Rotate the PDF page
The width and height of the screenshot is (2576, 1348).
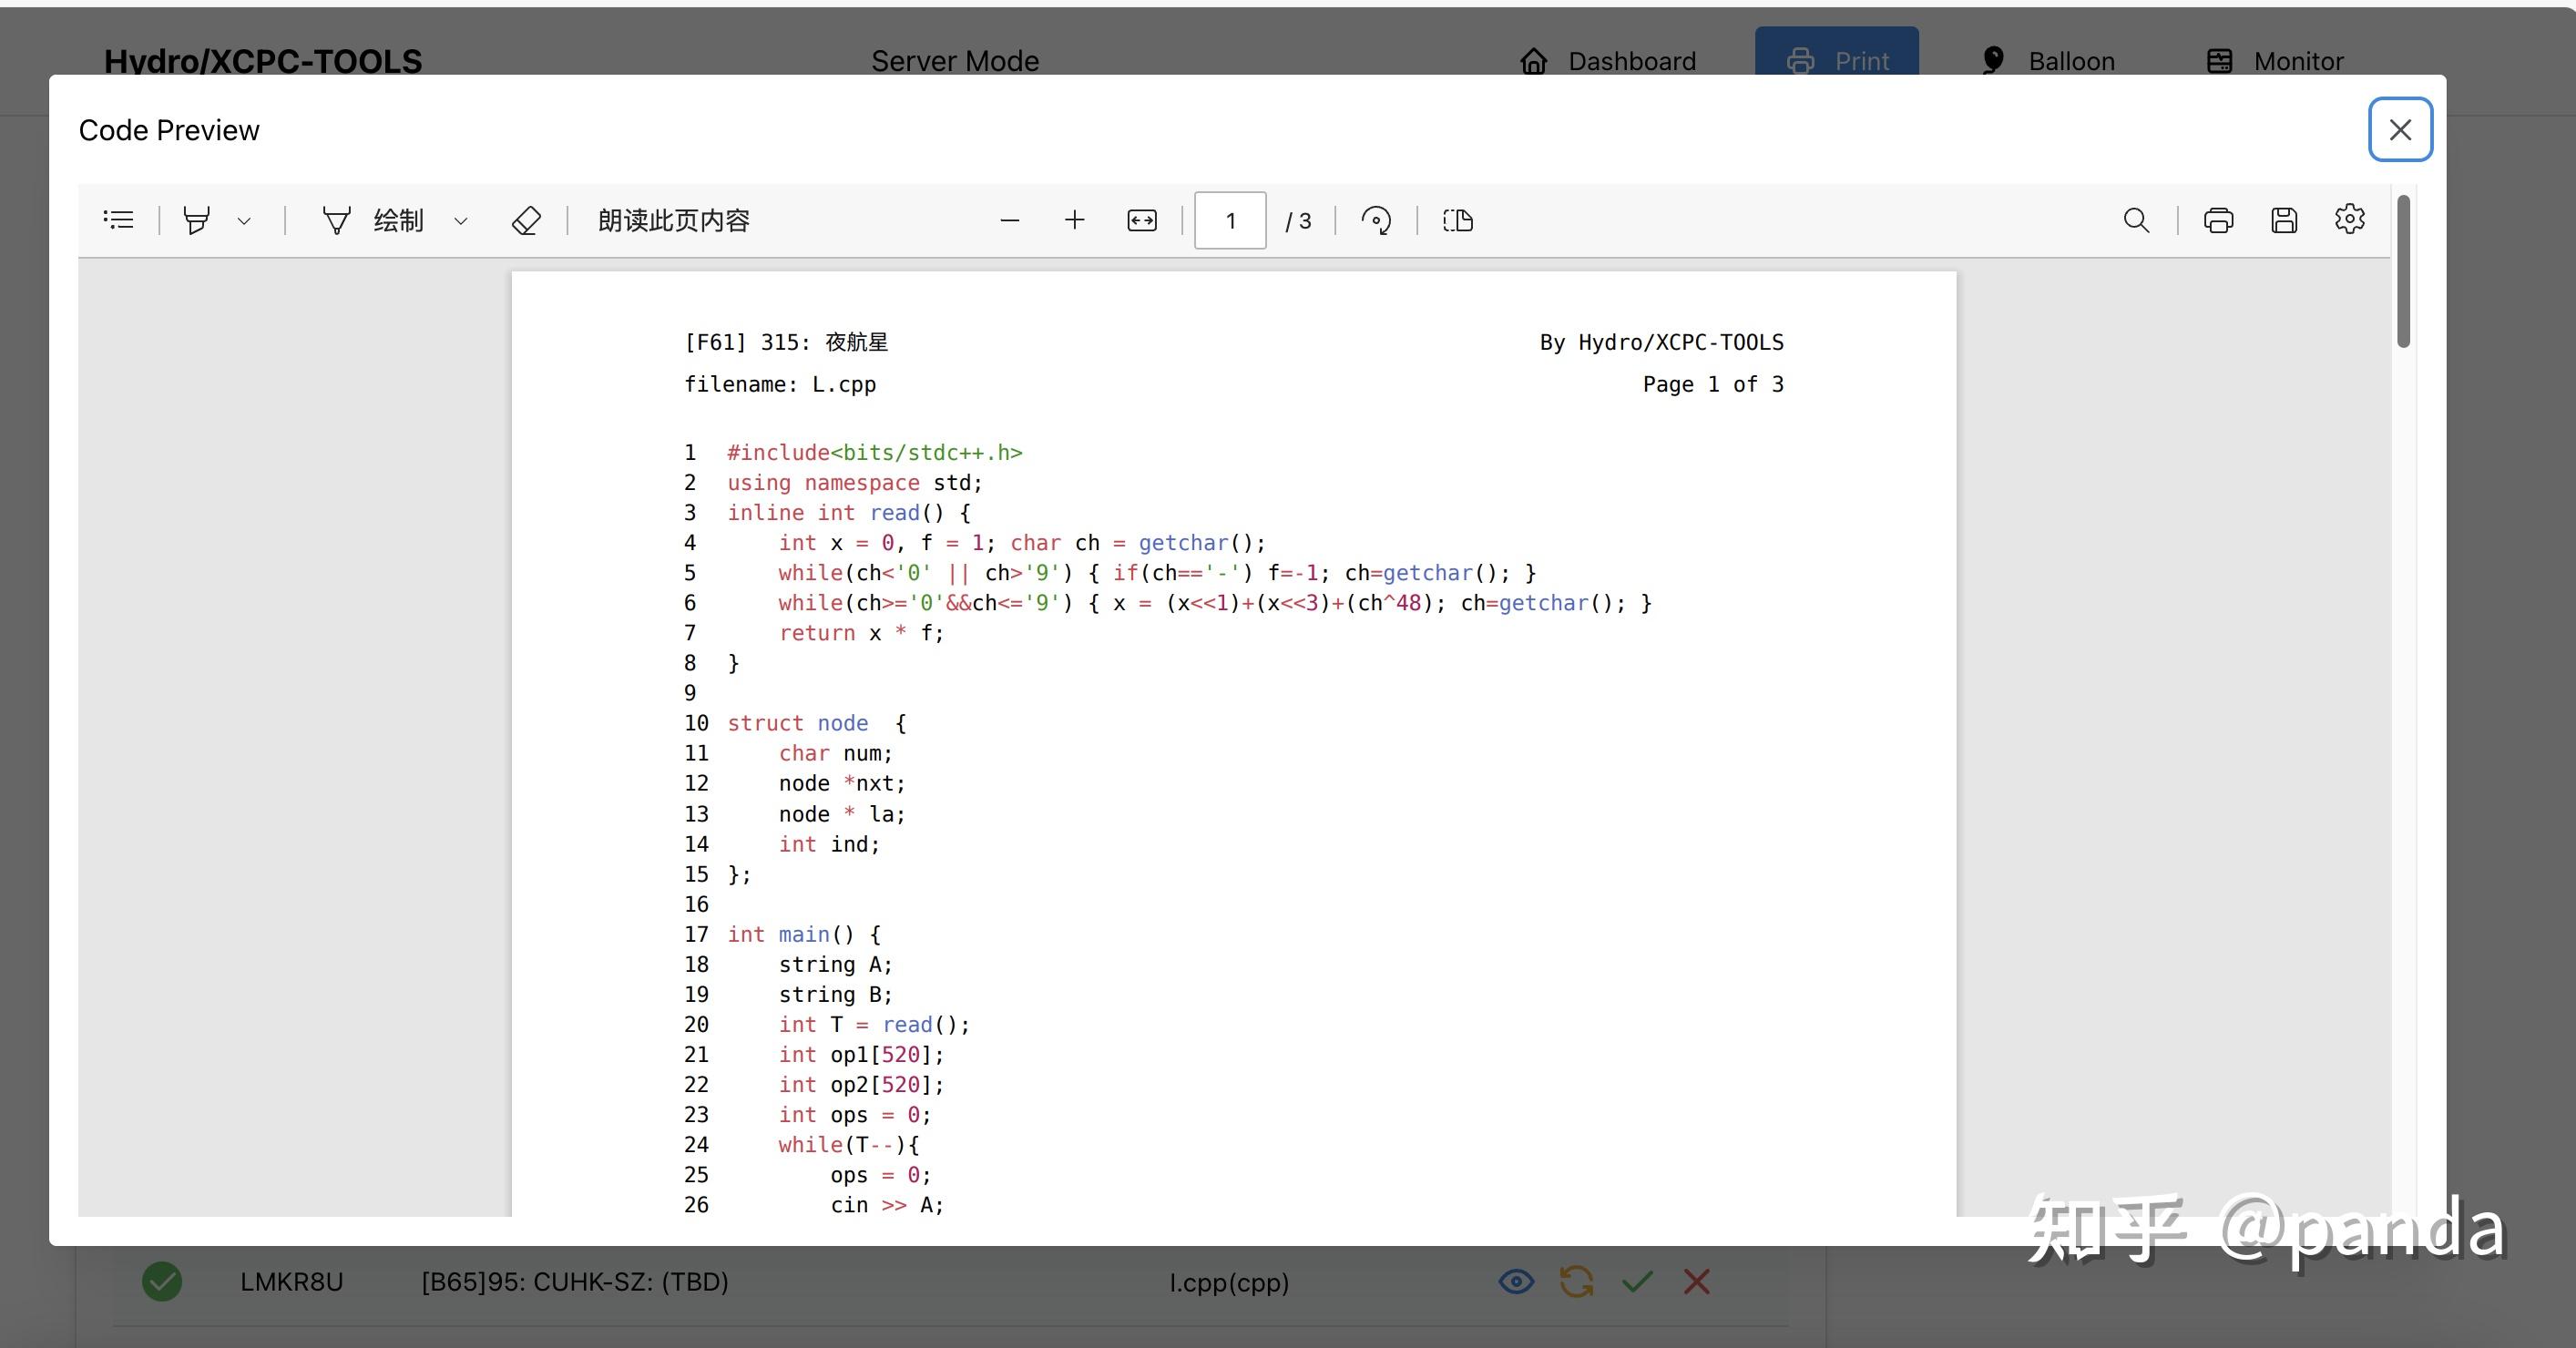pos(1376,220)
